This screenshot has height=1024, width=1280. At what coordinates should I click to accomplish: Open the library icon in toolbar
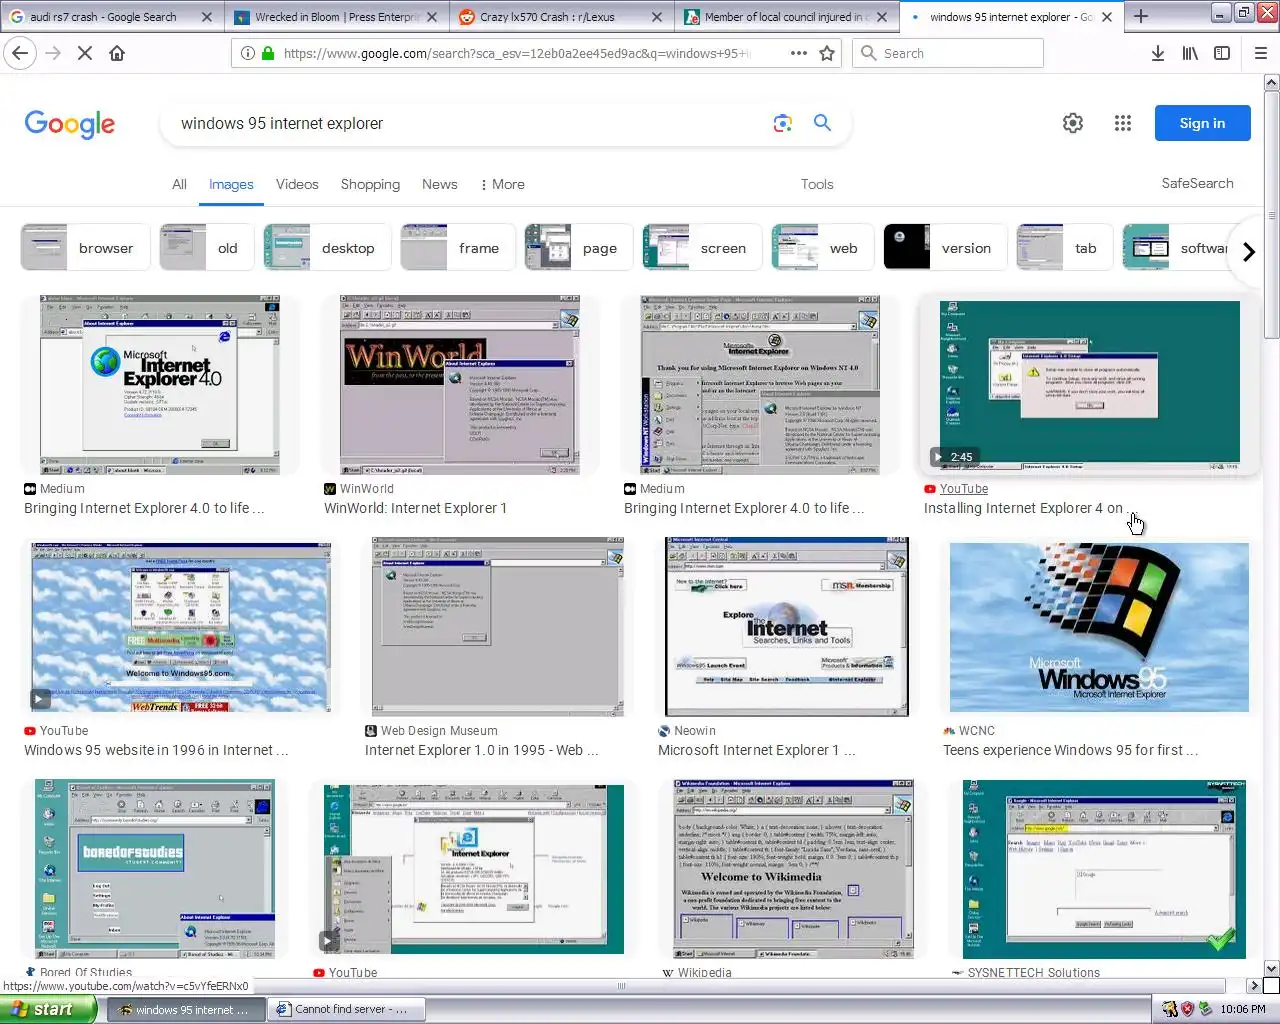click(1190, 53)
